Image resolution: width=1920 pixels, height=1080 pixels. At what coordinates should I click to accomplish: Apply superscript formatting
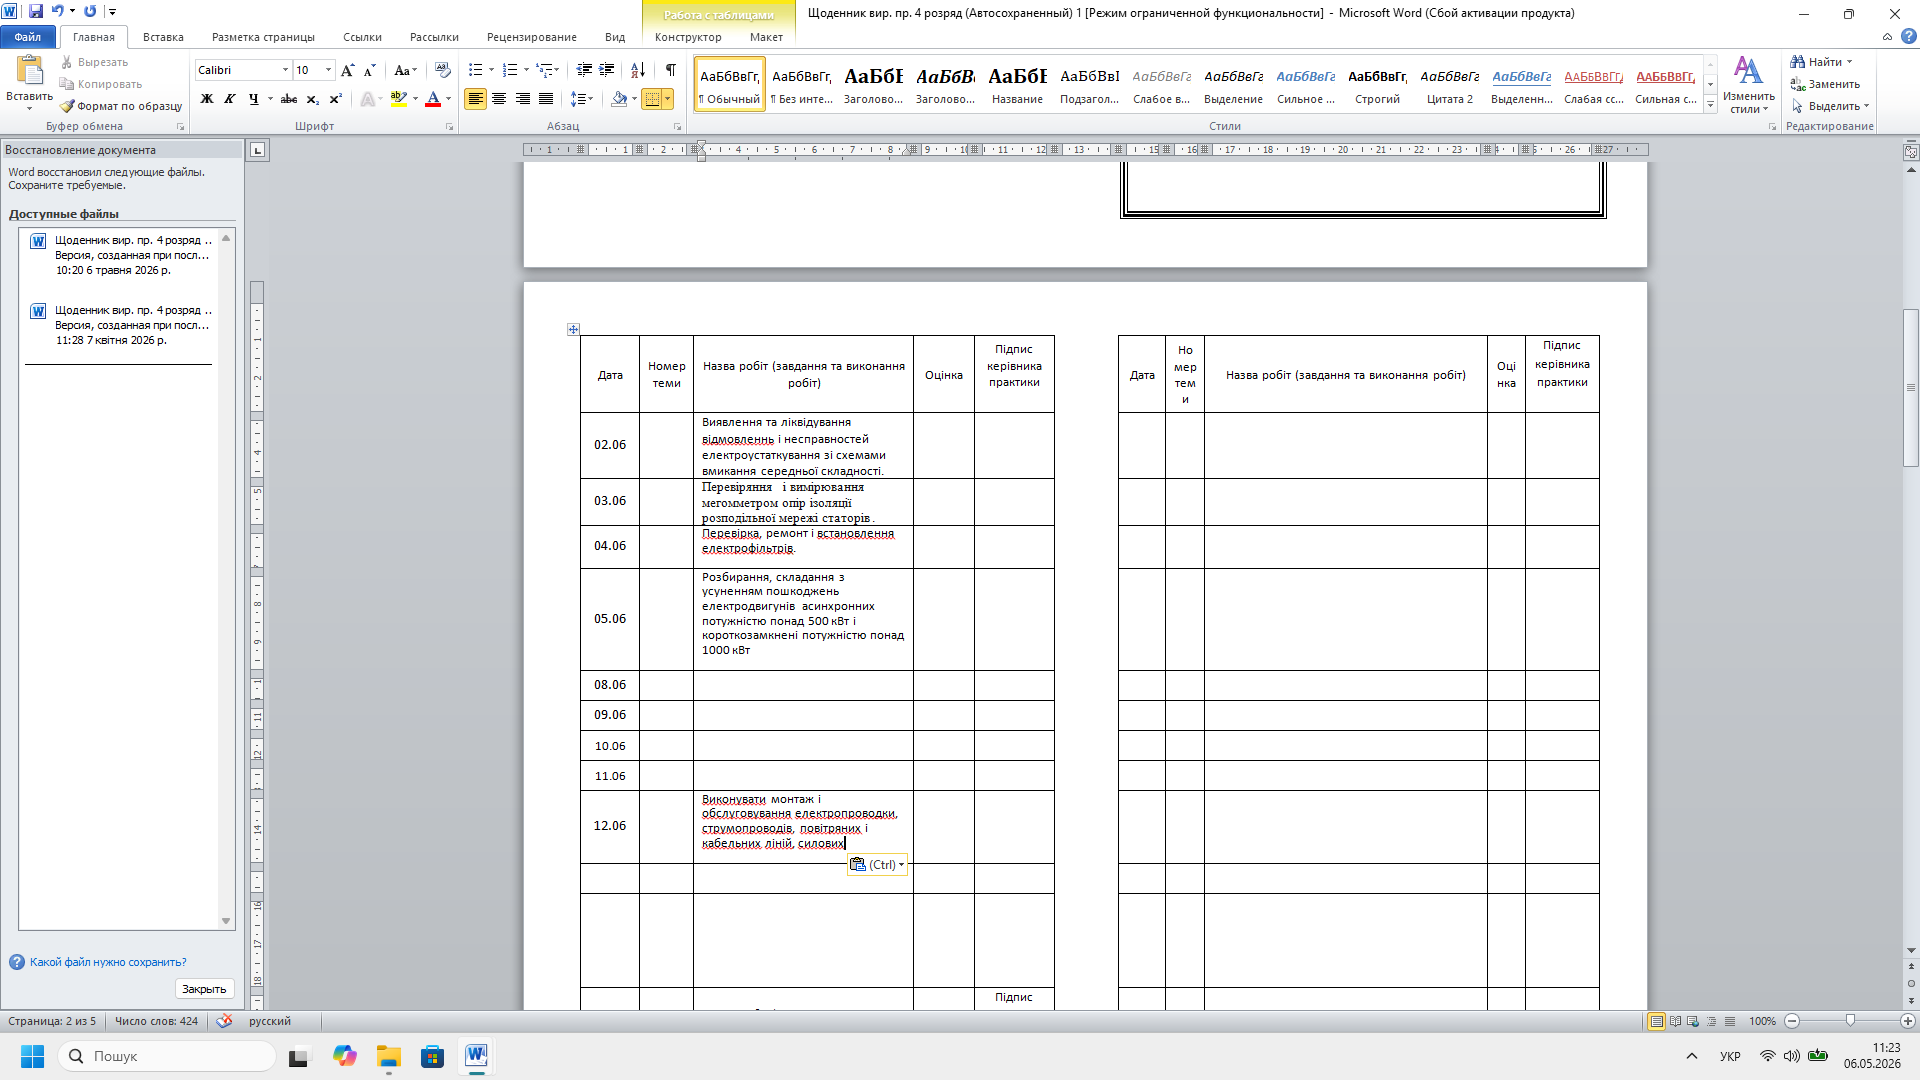pos(336,99)
